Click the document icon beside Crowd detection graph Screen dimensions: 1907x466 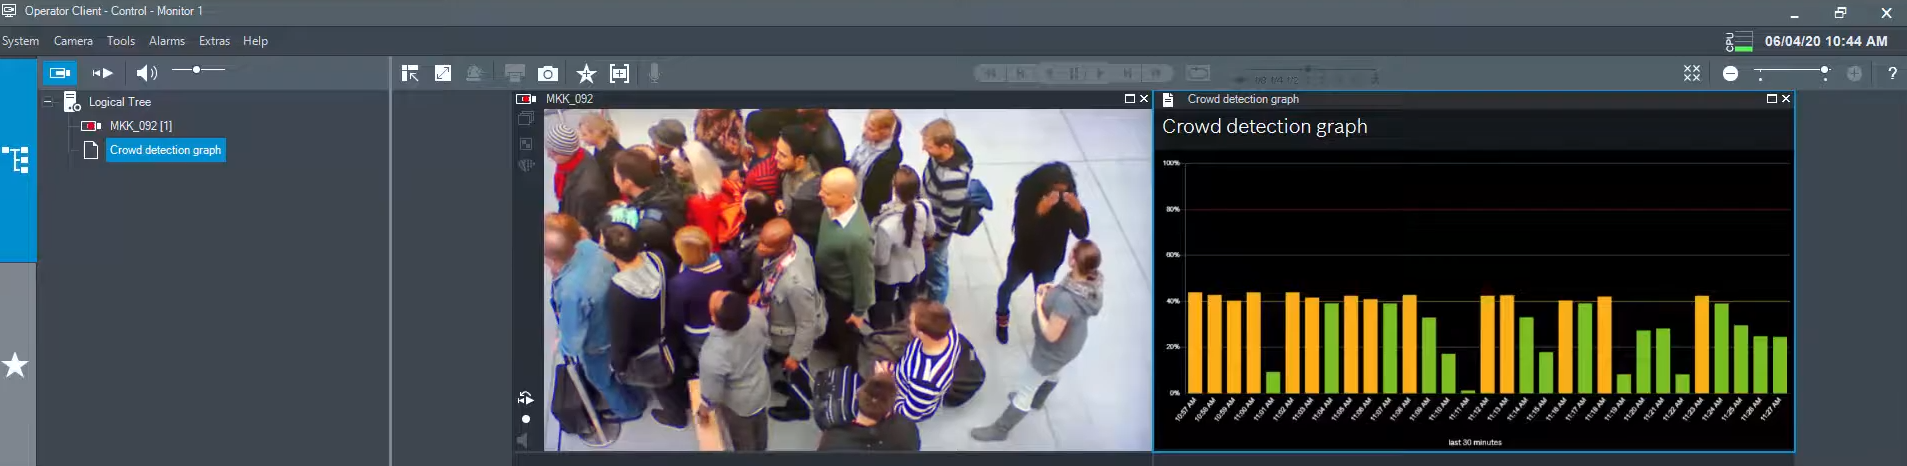[91, 150]
